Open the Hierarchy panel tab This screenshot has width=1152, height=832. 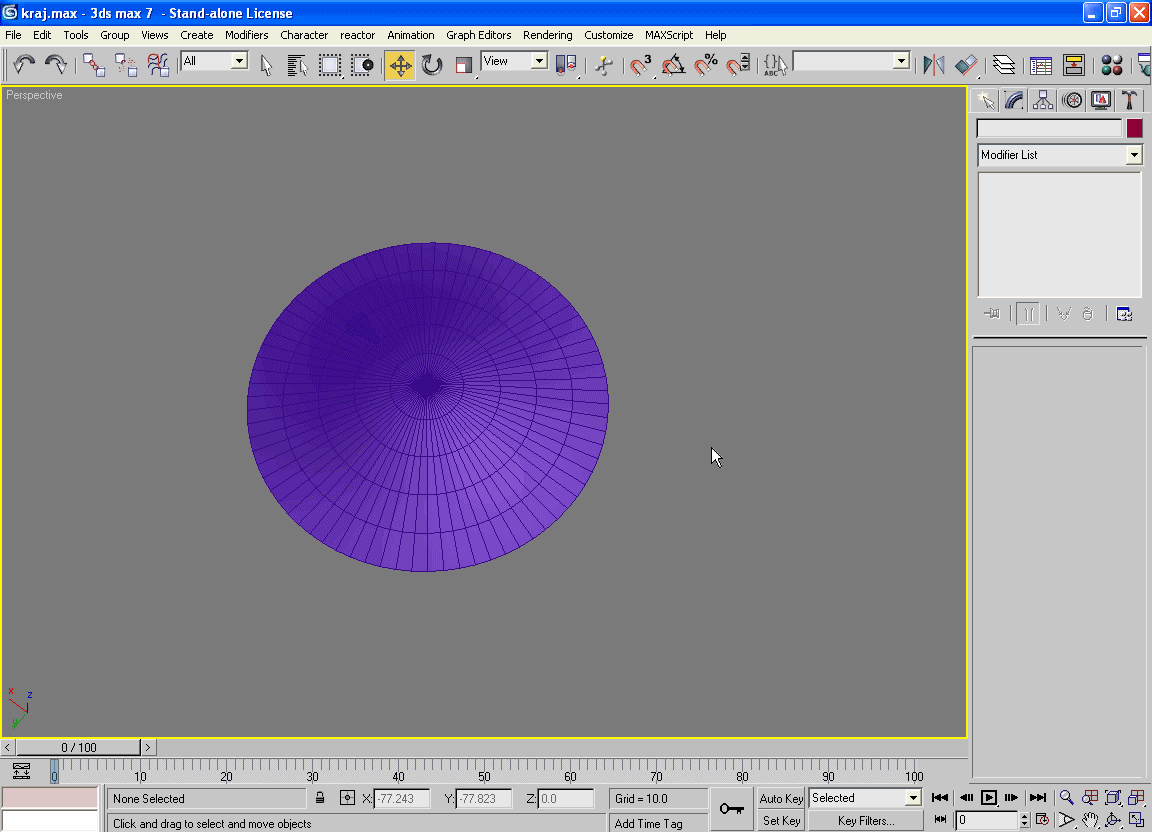click(x=1043, y=100)
